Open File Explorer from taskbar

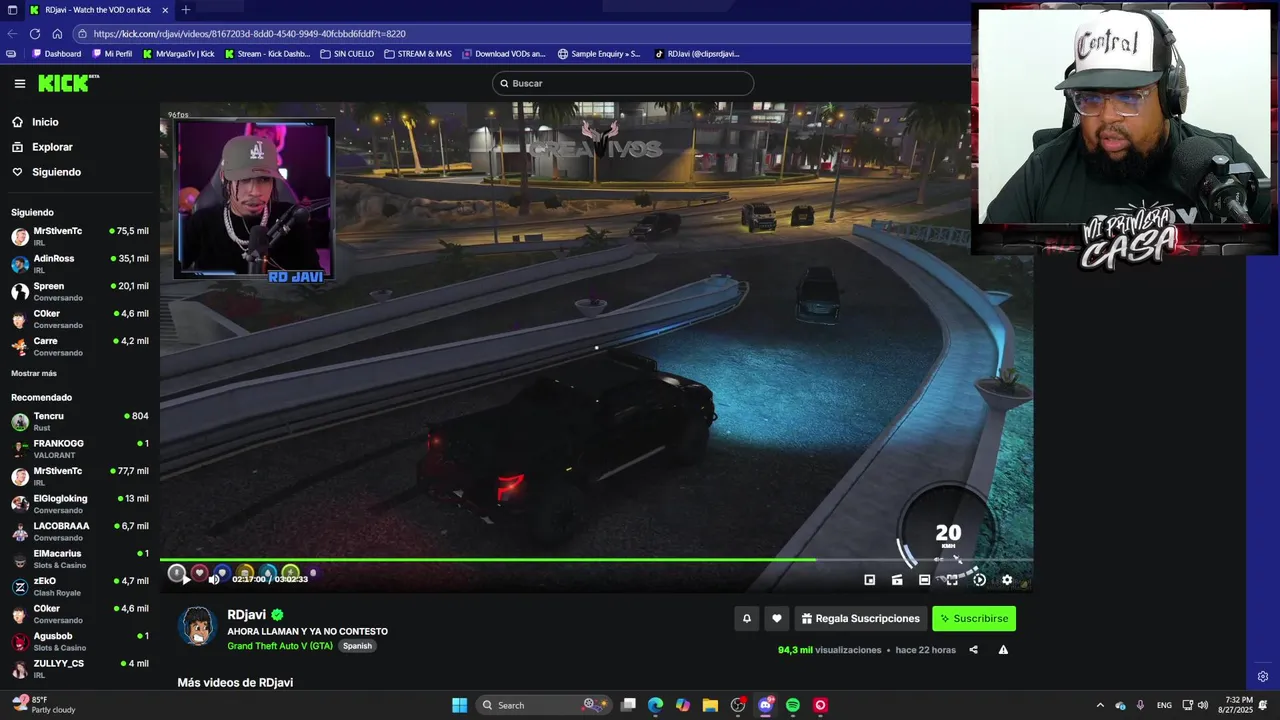pyautogui.click(x=710, y=705)
